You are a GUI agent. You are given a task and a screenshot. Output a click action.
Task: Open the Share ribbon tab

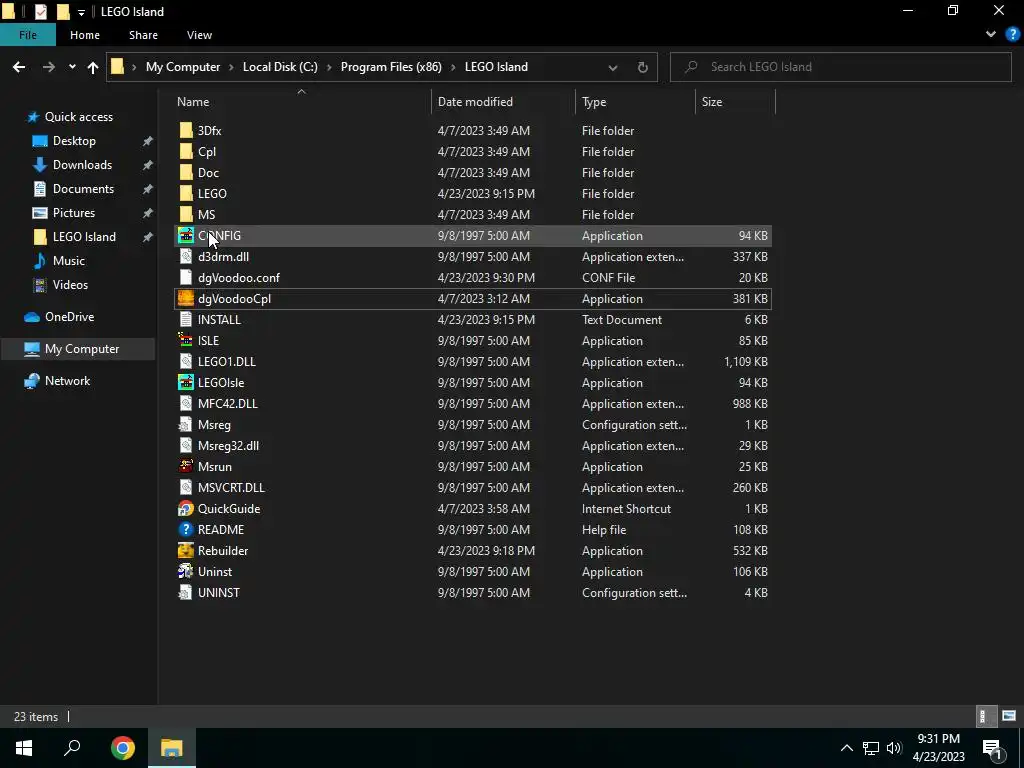pos(143,35)
